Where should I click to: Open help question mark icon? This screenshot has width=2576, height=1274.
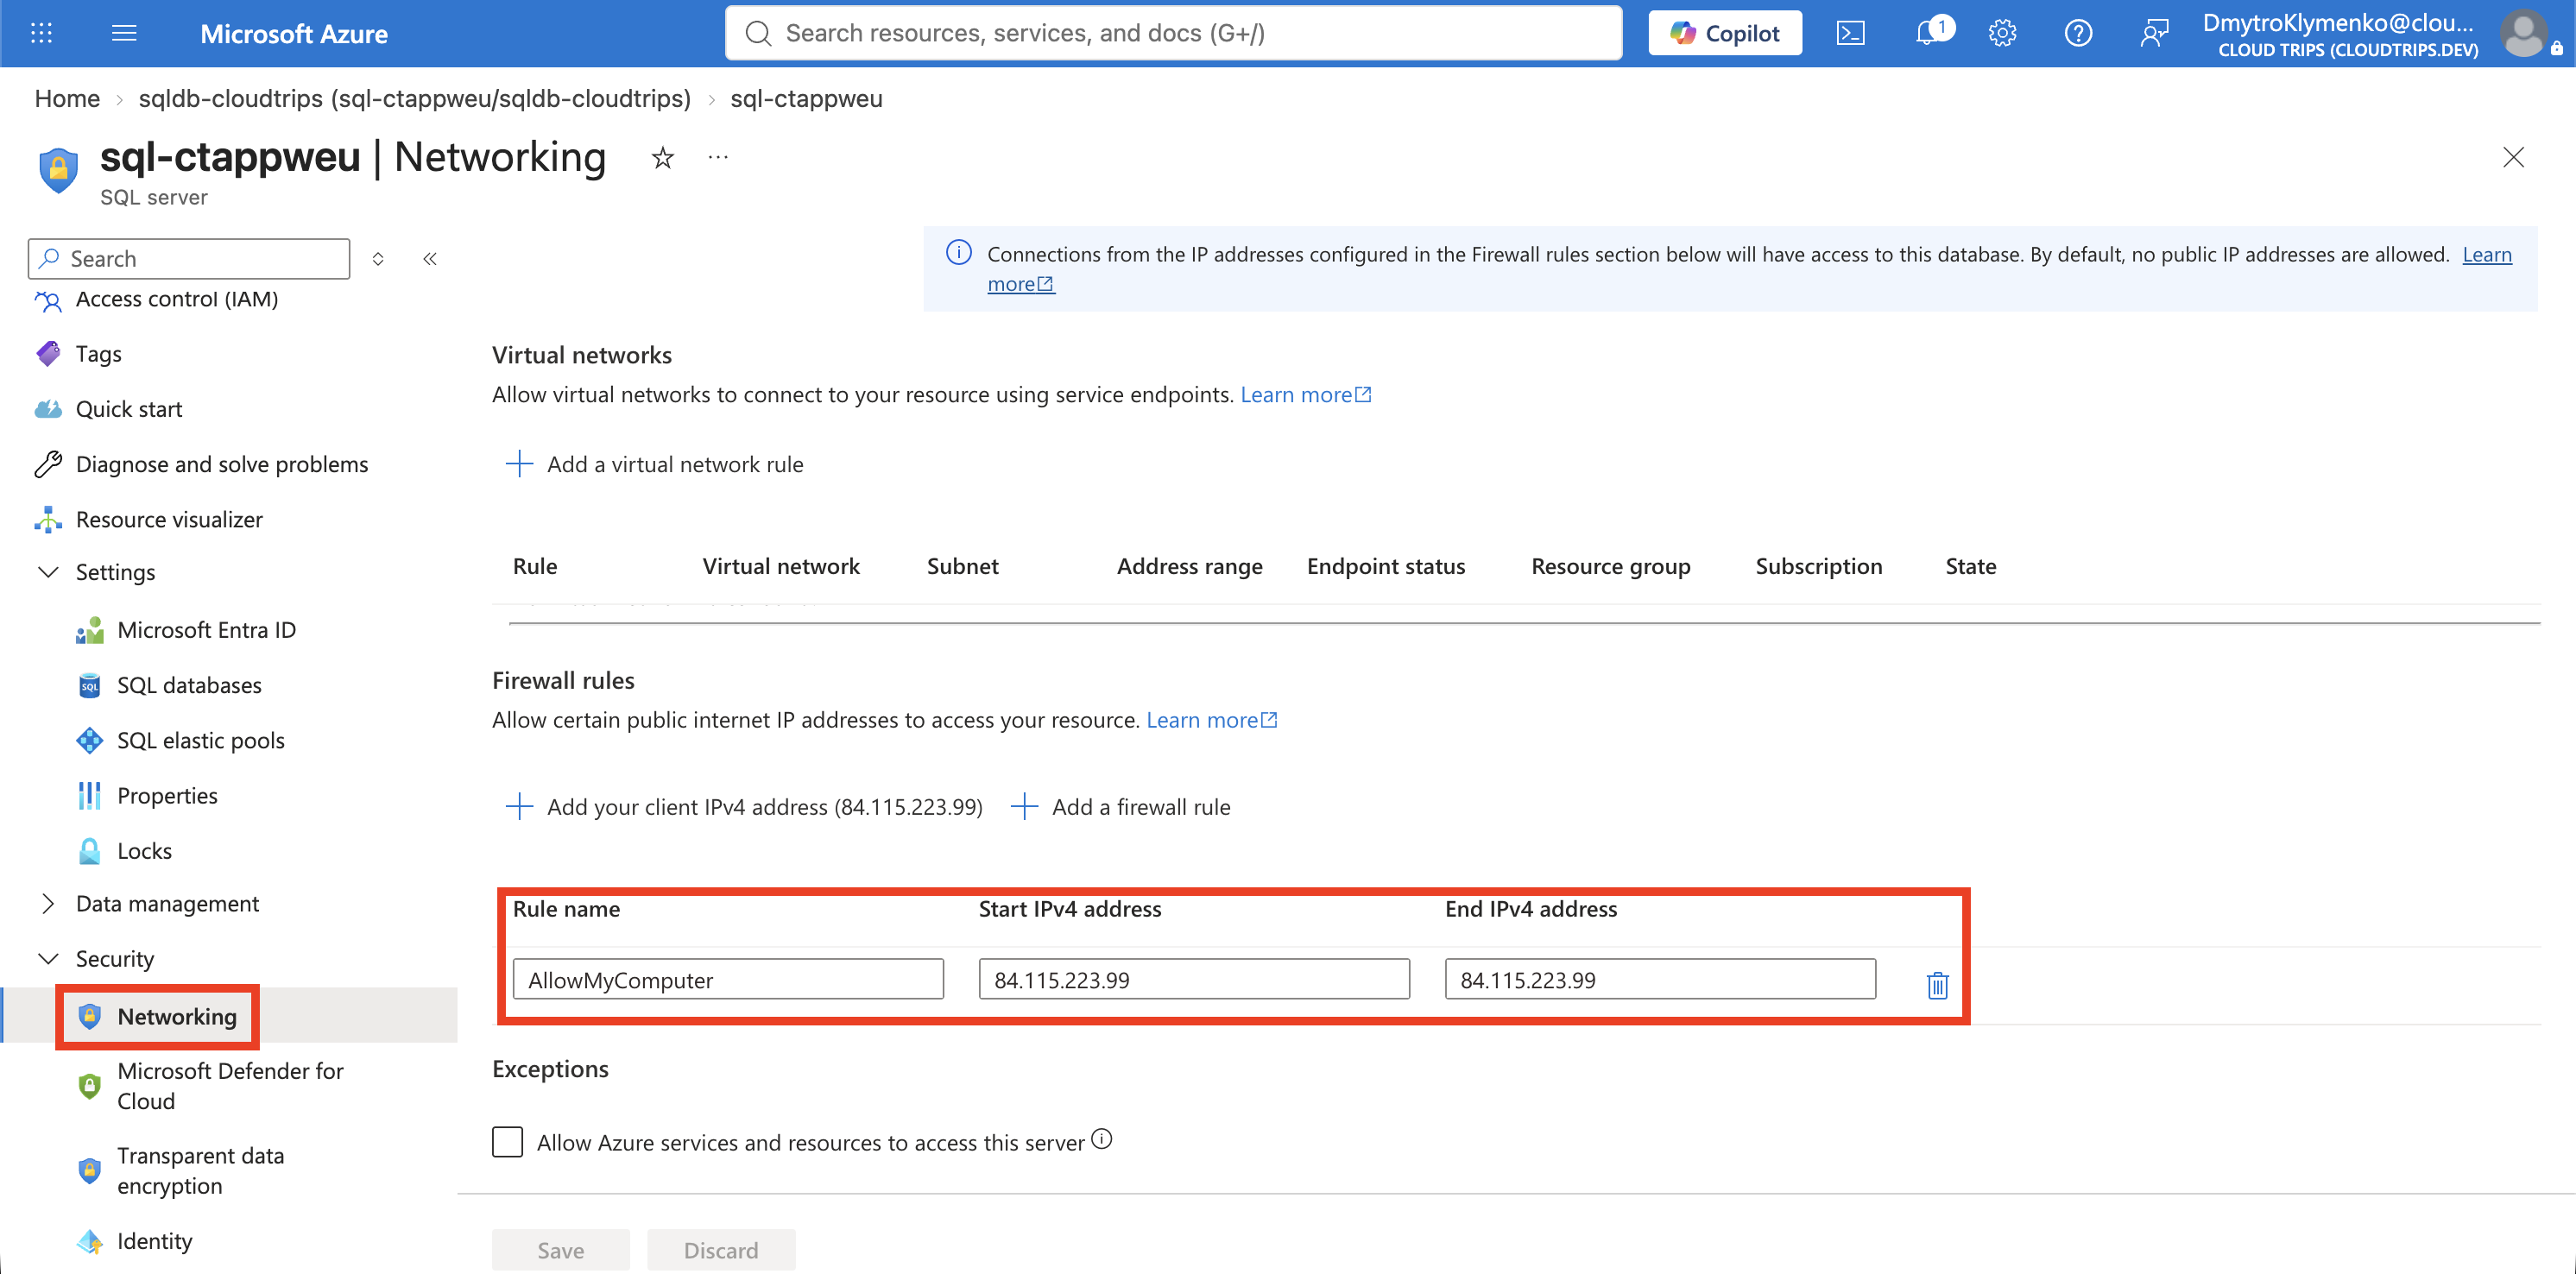tap(2078, 33)
